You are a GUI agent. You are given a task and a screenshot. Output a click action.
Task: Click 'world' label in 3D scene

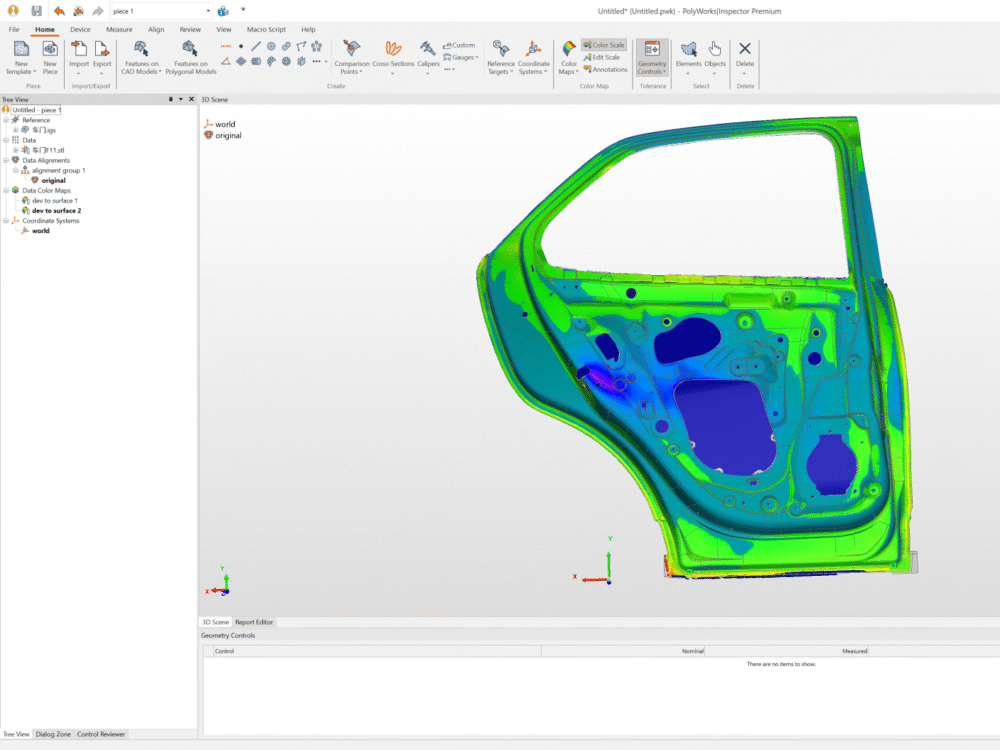tap(225, 124)
